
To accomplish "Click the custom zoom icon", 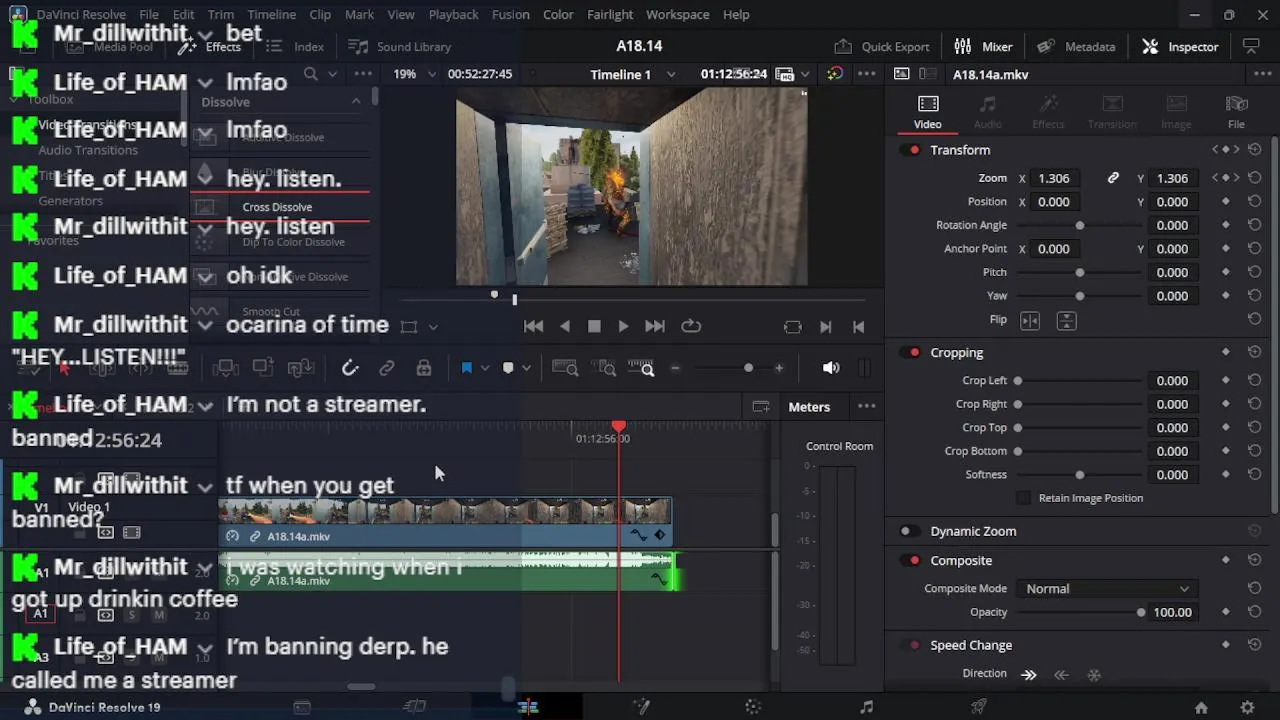I will click(641, 368).
